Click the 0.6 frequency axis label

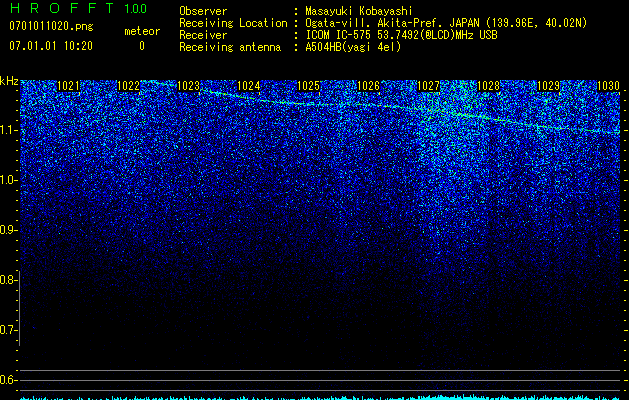(8, 380)
